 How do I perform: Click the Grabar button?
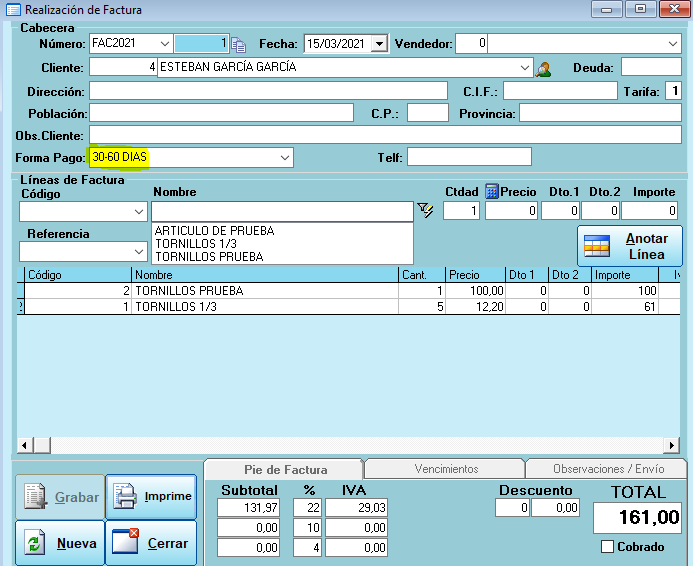pyautogui.click(x=60, y=497)
